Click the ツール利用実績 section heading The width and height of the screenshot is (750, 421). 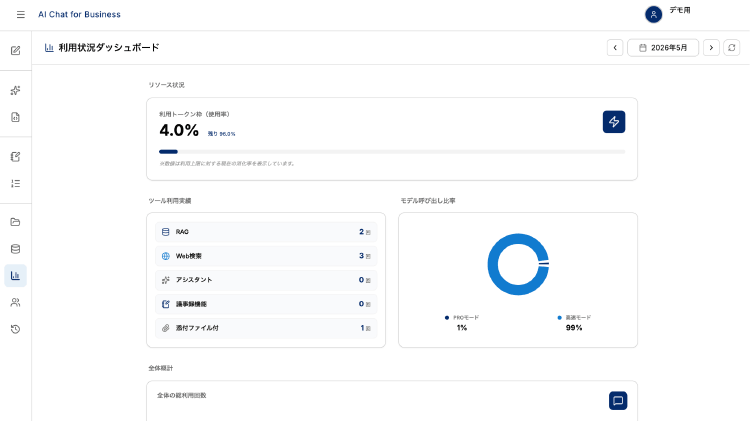pyautogui.click(x=170, y=200)
